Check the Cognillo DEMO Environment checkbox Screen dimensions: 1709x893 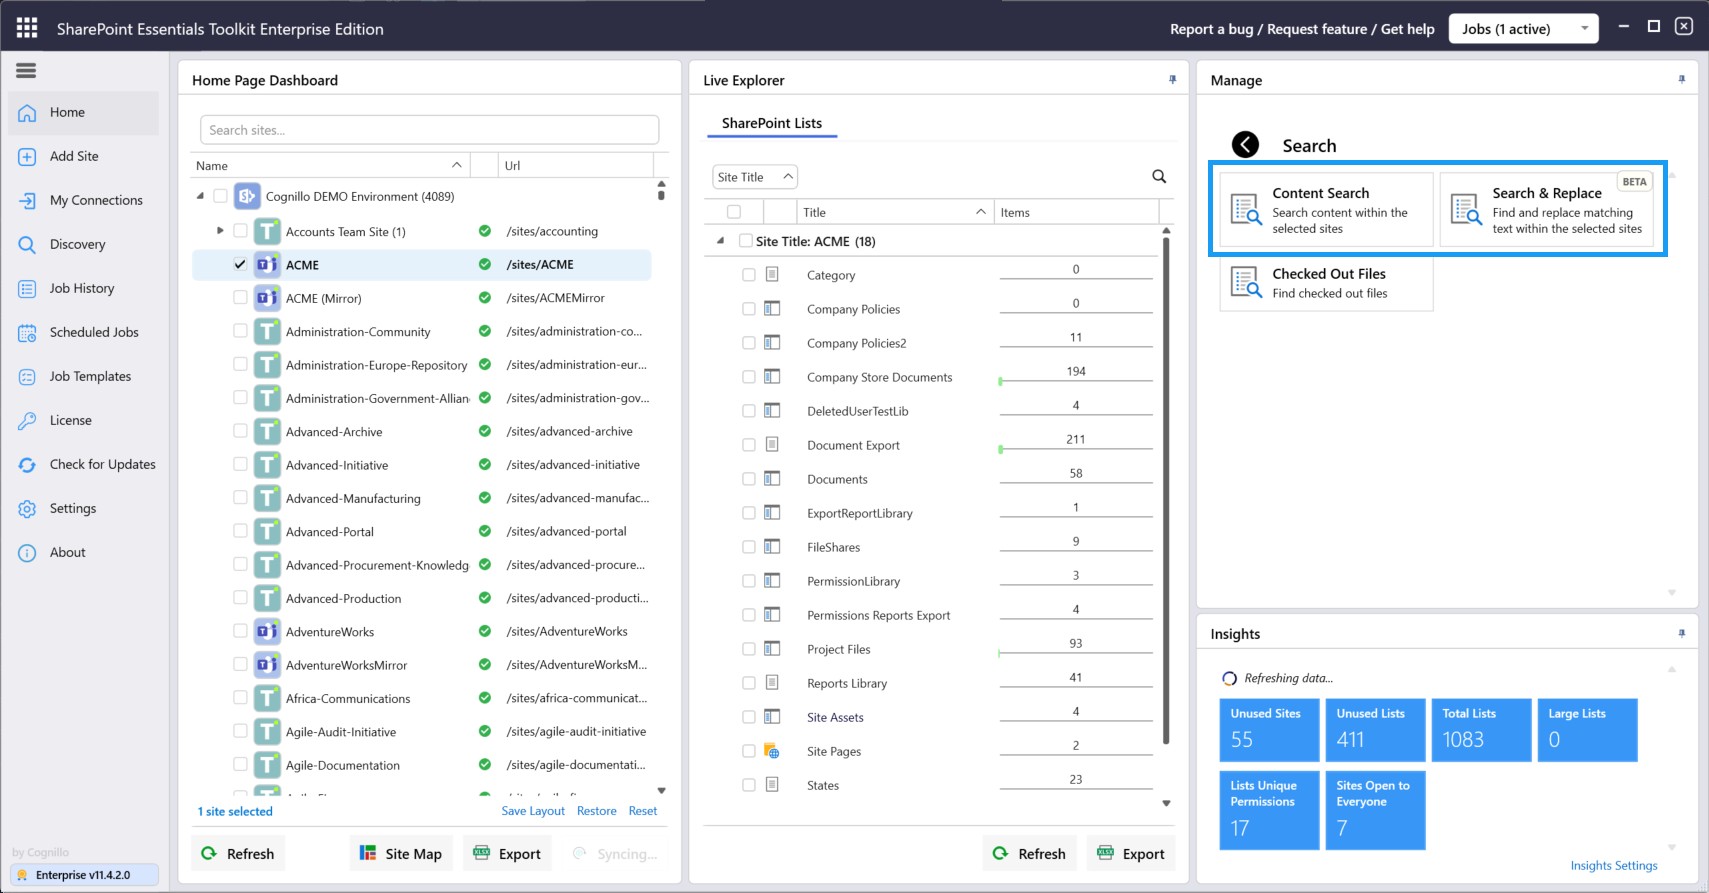click(x=220, y=196)
